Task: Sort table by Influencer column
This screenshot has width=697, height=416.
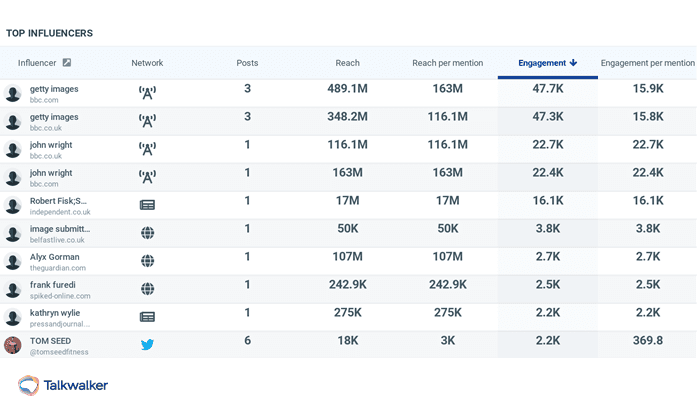Action: click(37, 63)
